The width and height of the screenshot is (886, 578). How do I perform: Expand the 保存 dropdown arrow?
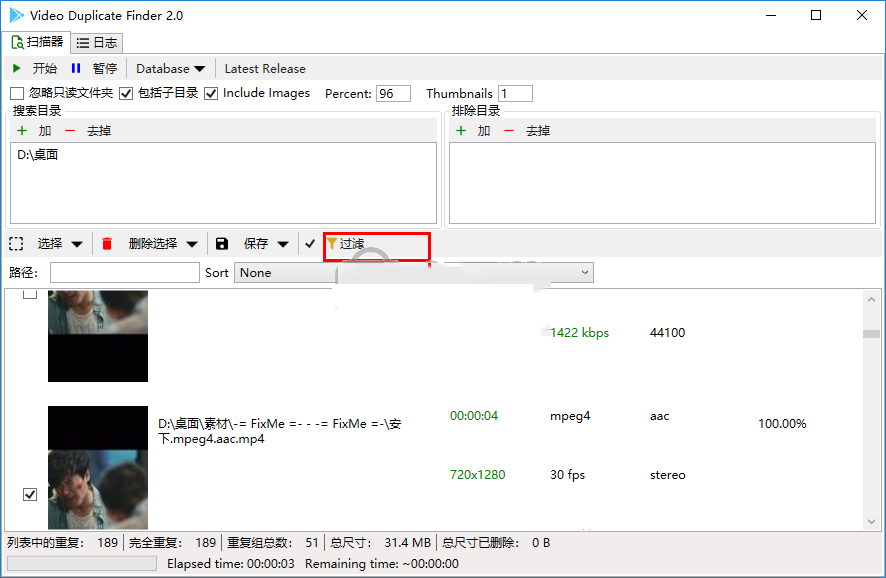[x=283, y=244]
